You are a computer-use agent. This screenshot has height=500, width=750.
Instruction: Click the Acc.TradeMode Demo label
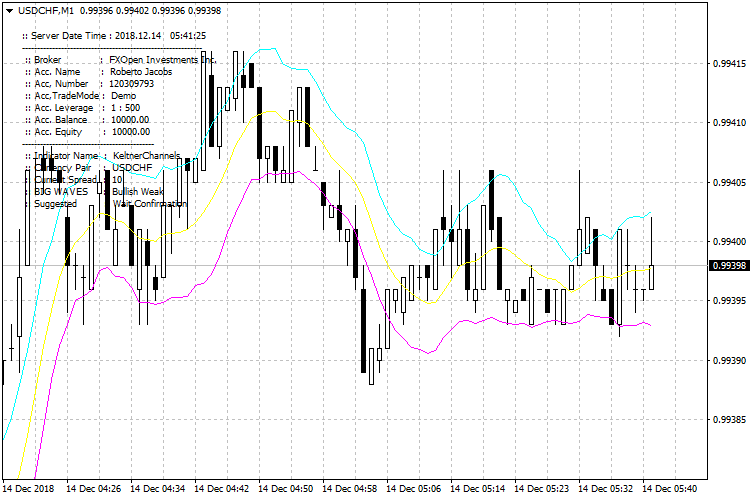pyautogui.click(x=87, y=96)
